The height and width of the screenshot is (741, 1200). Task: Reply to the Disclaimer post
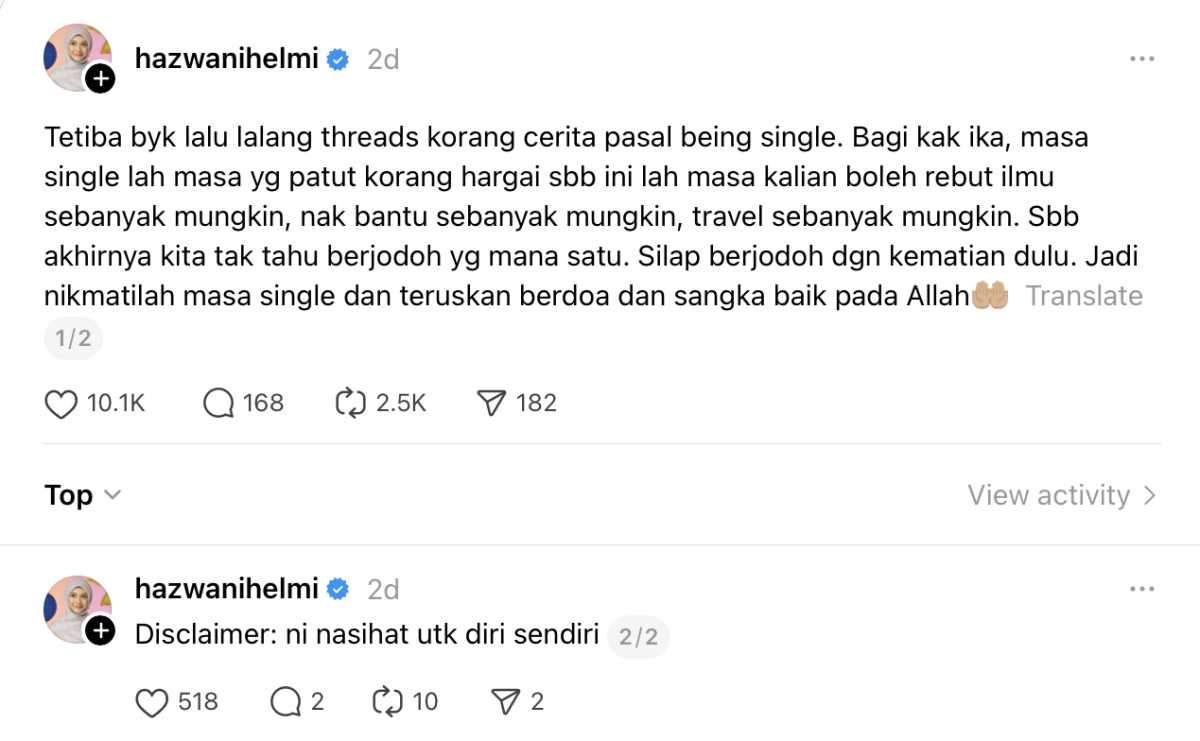pyautogui.click(x=285, y=702)
